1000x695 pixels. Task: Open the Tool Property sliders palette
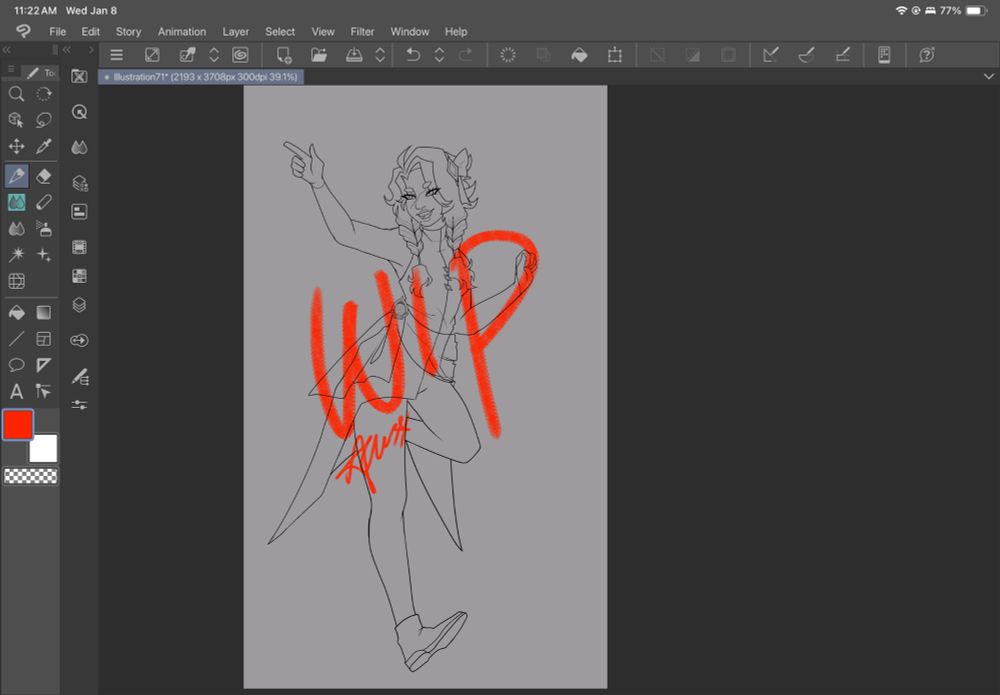[x=79, y=405]
